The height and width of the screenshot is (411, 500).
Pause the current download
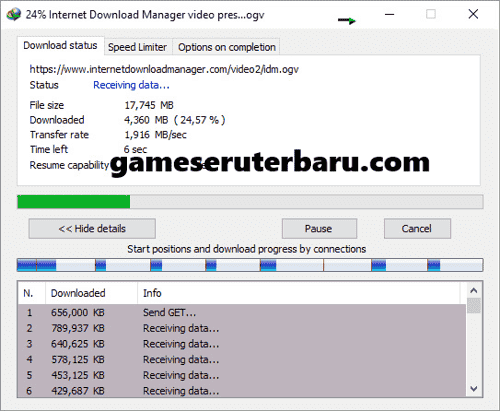[319, 229]
